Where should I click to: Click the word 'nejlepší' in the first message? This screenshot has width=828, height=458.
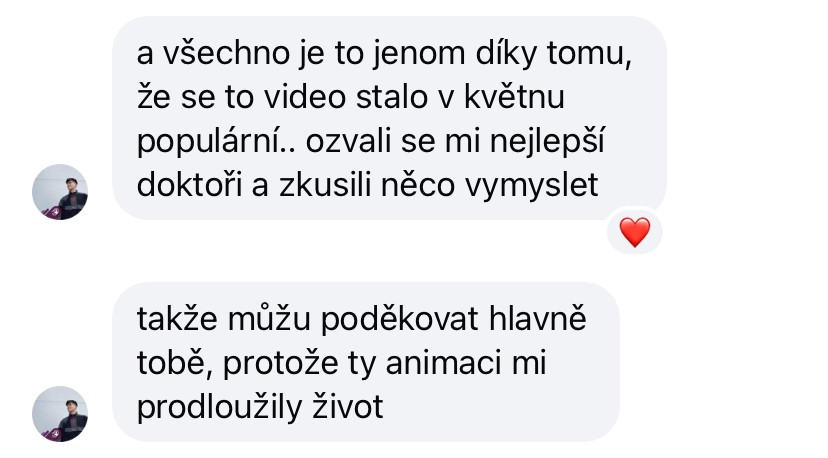pos(547,143)
